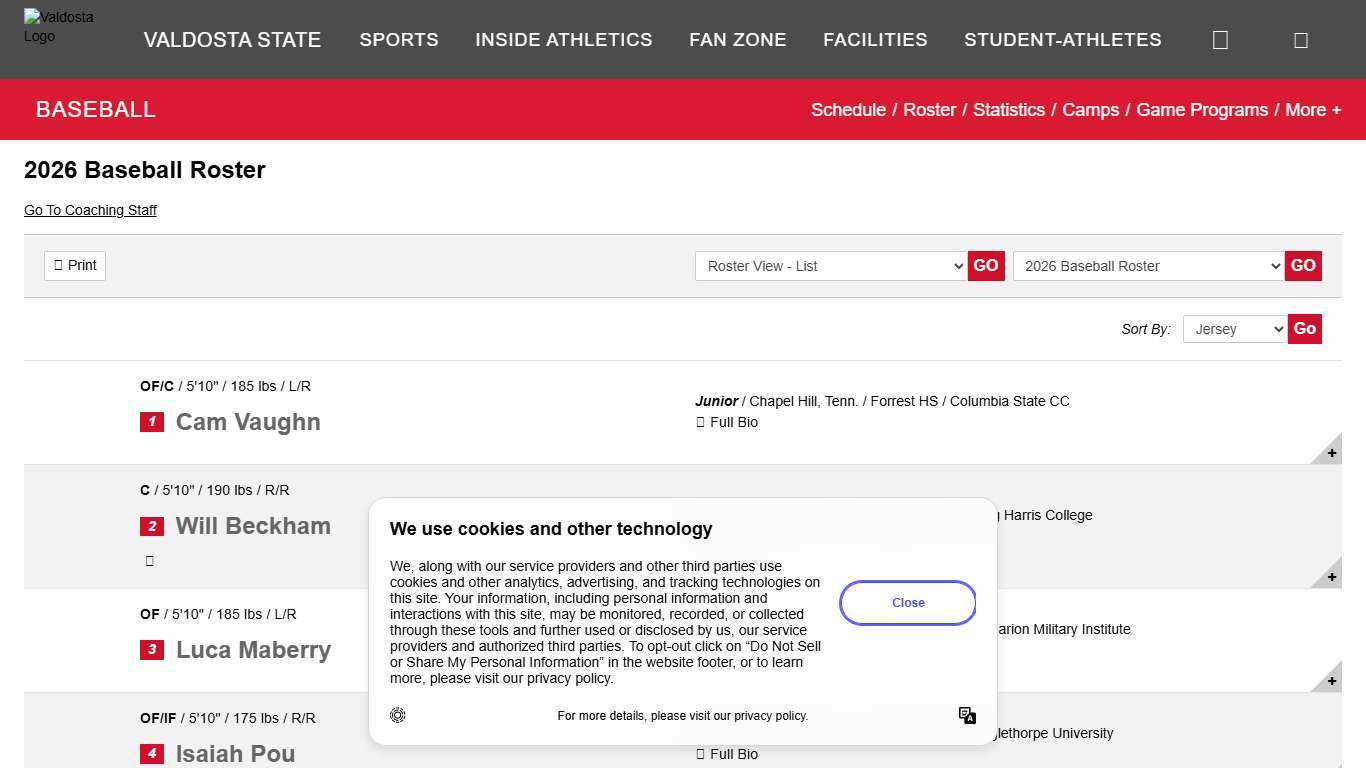
Task: Open the Roster View - List dropdown
Action: pyautogui.click(x=831, y=266)
